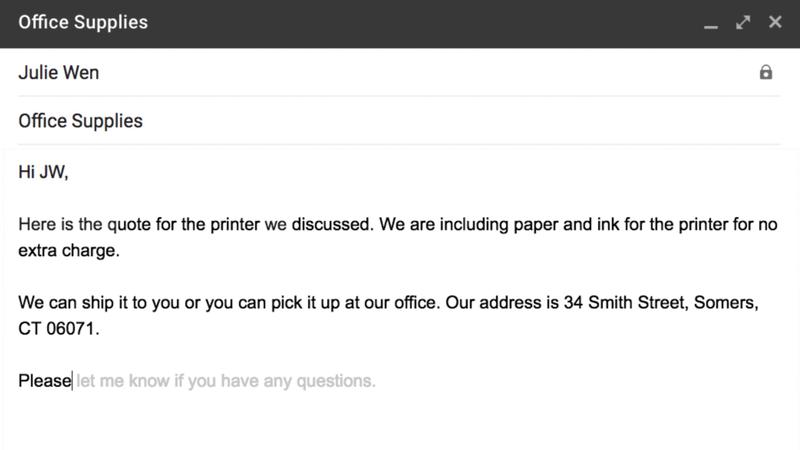Image resolution: width=800 pixels, height=450 pixels.
Task: Expand the compose window to full screen
Action: (x=743, y=22)
